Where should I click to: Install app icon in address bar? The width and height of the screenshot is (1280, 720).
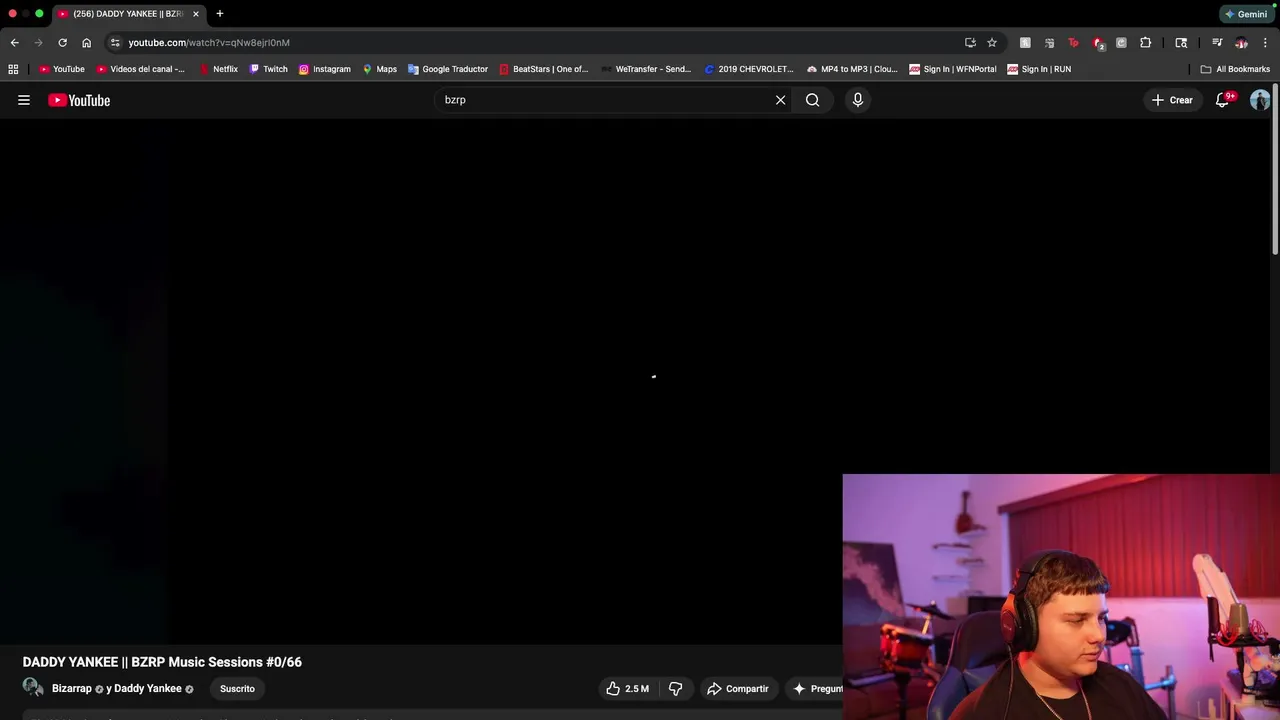[970, 42]
